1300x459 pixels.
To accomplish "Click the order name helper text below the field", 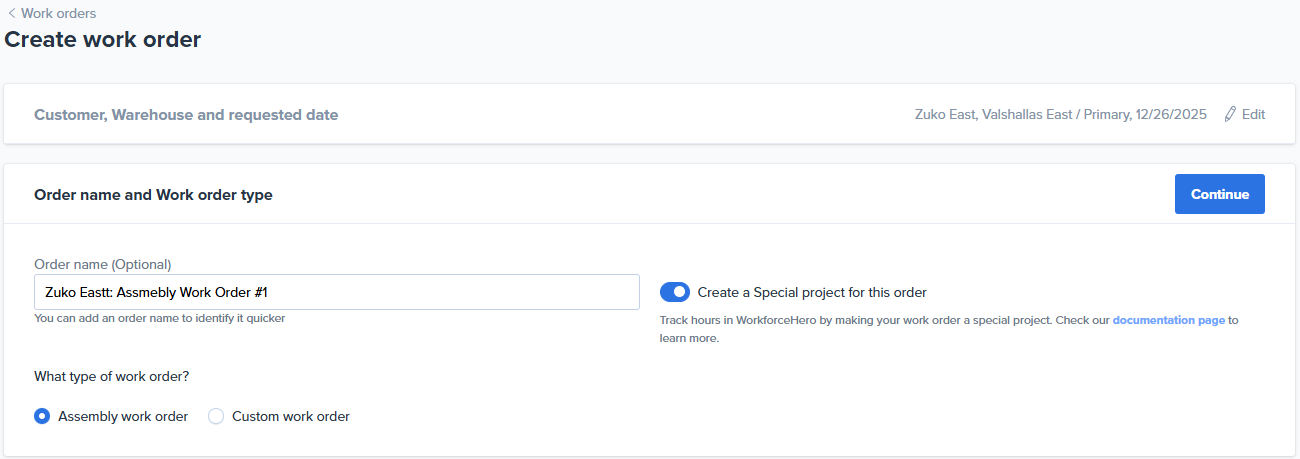I will click(160, 319).
